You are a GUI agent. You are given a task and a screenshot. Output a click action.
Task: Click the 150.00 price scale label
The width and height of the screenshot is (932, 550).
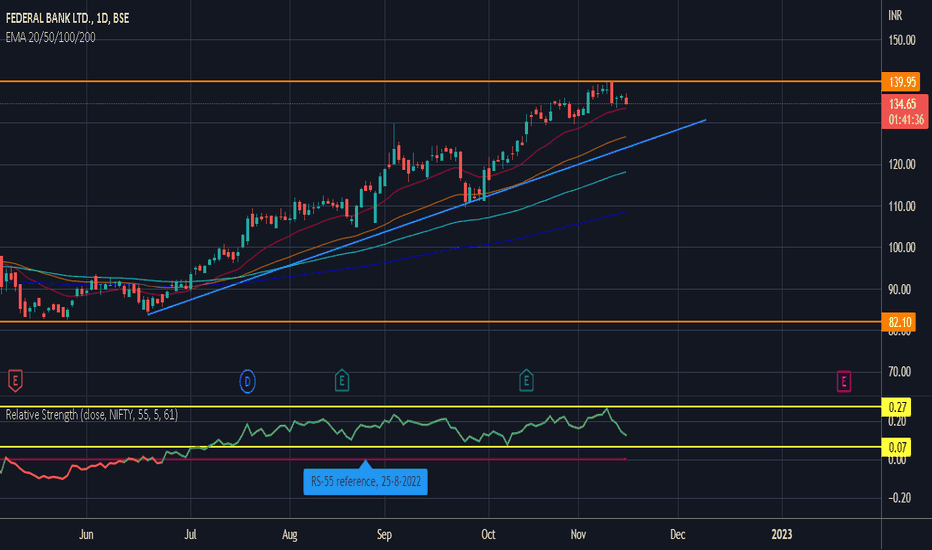901,40
